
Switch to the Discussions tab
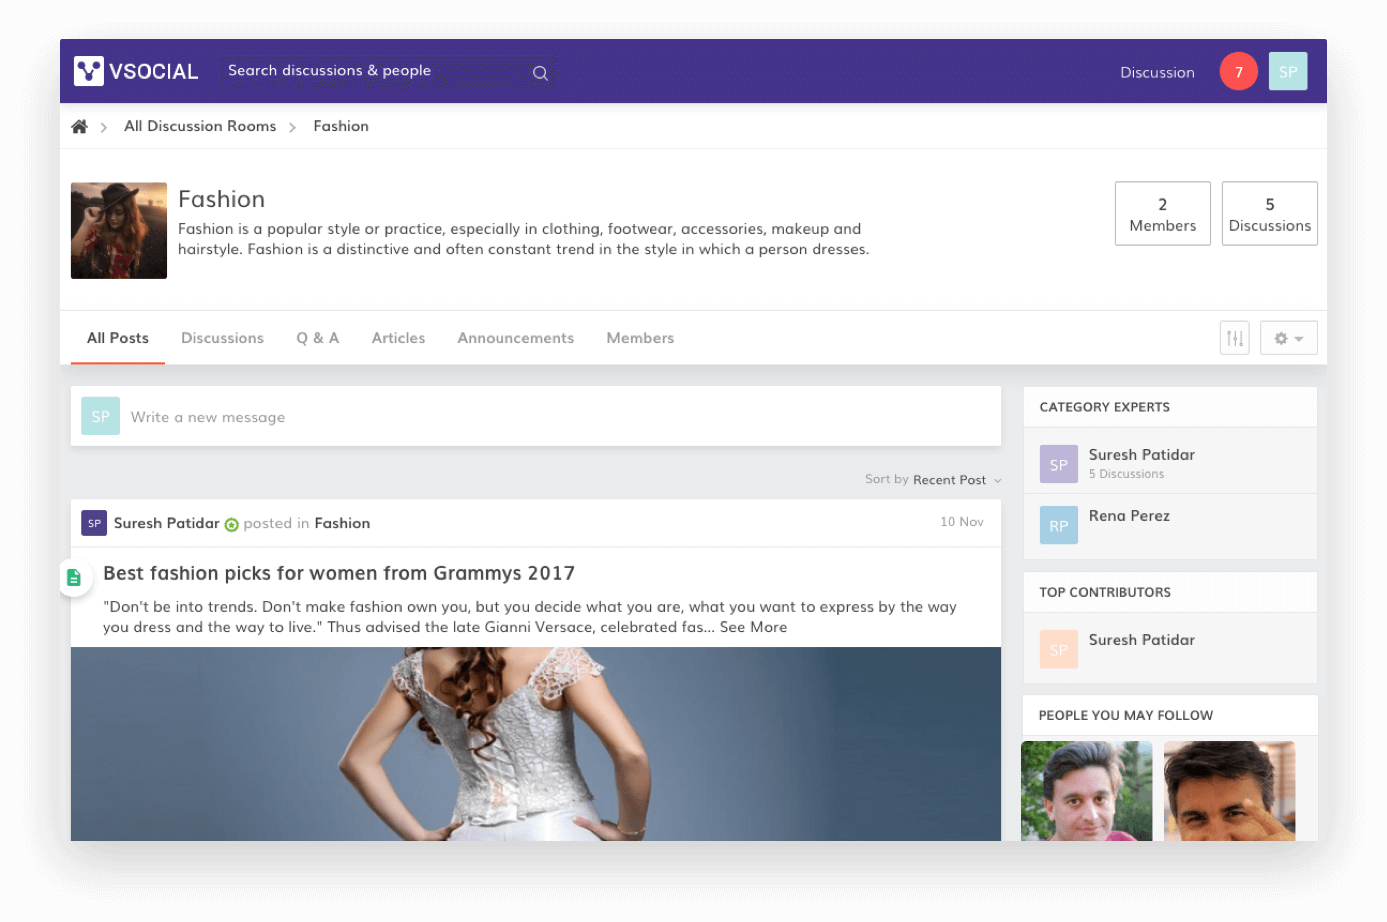[222, 338]
